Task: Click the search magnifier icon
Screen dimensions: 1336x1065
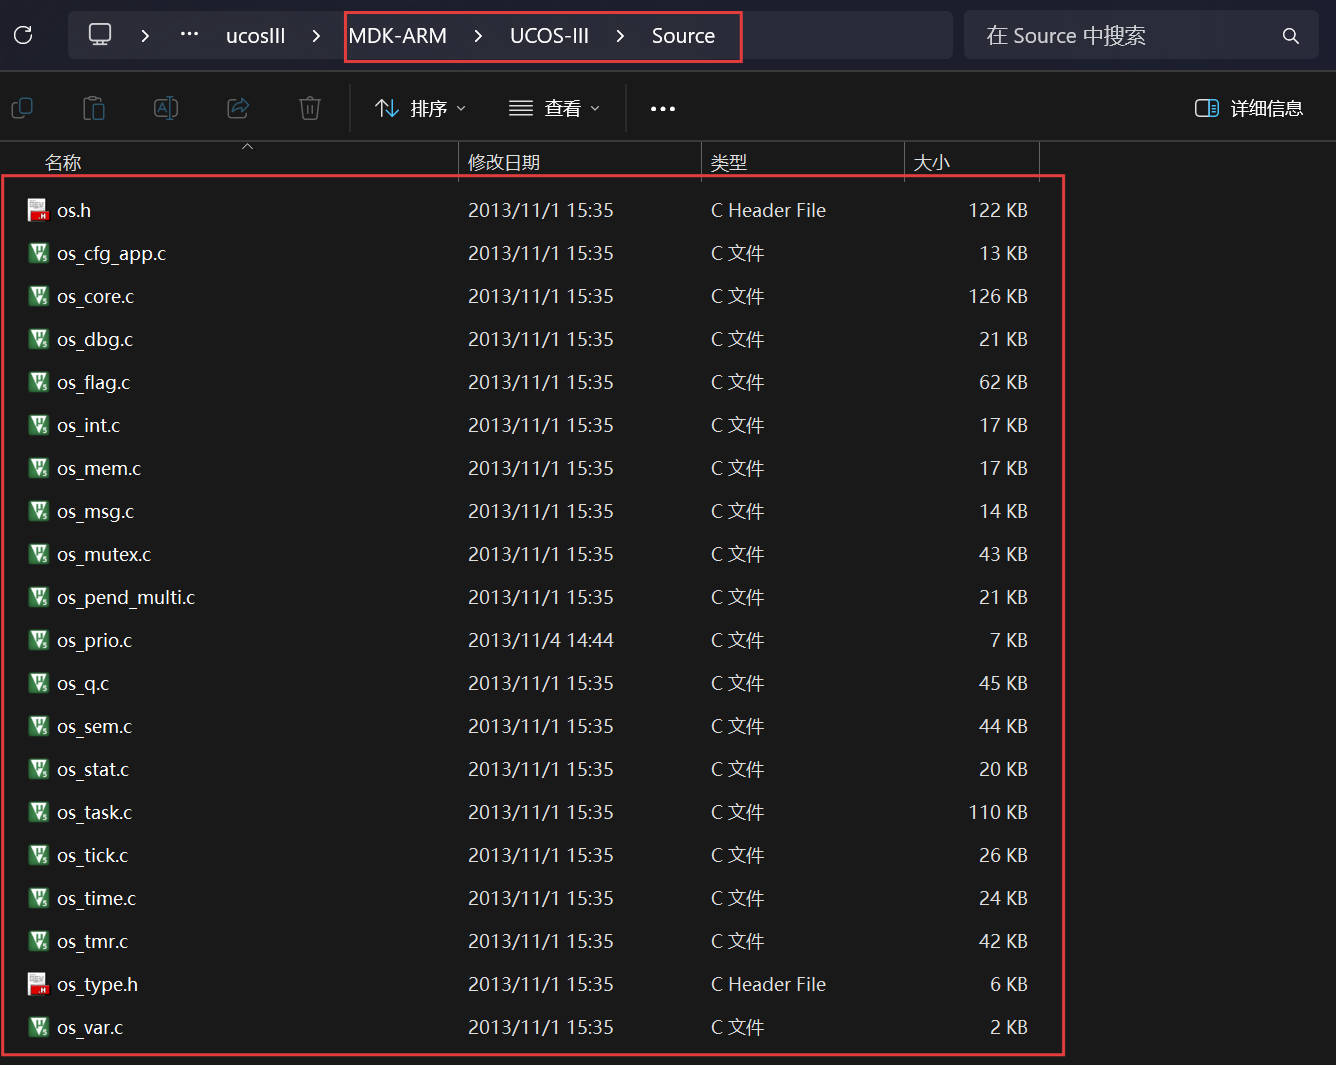Action: pyautogui.click(x=1291, y=36)
